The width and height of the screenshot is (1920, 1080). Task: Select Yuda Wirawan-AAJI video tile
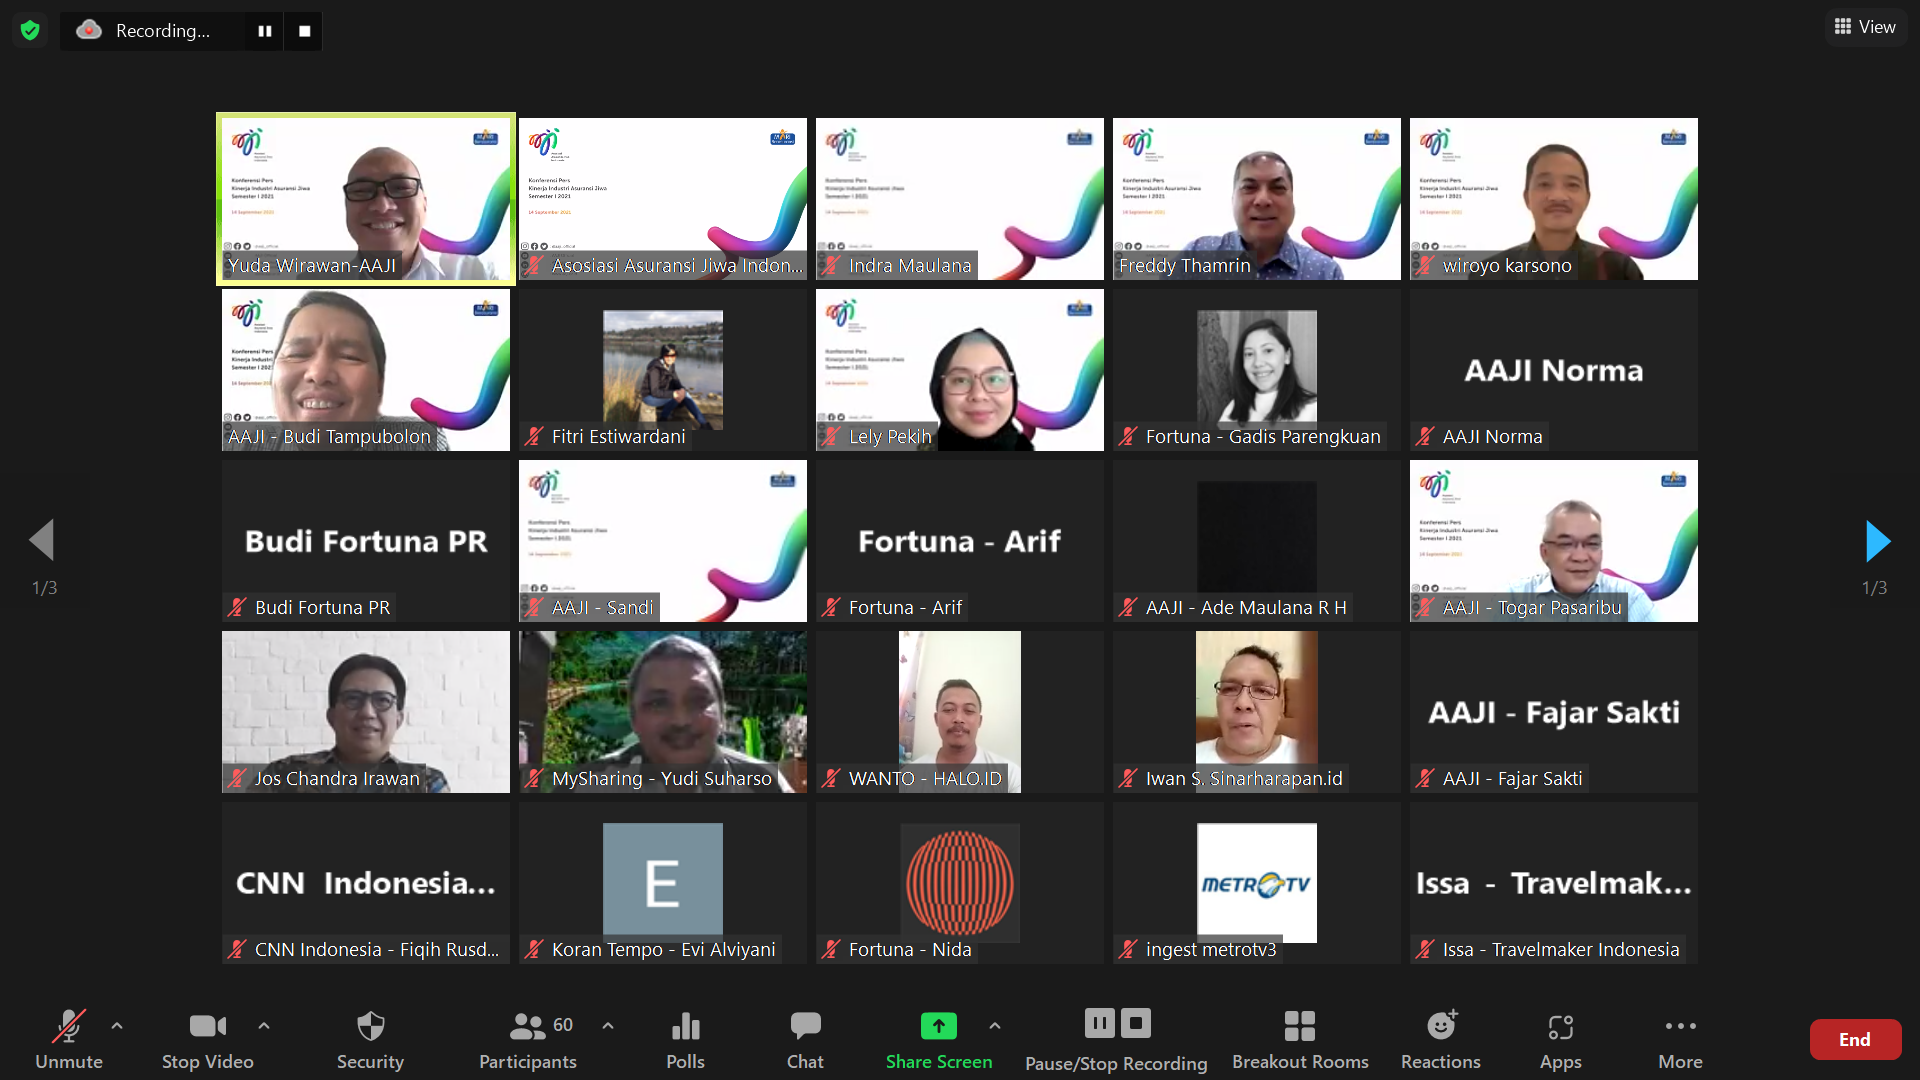[366, 199]
